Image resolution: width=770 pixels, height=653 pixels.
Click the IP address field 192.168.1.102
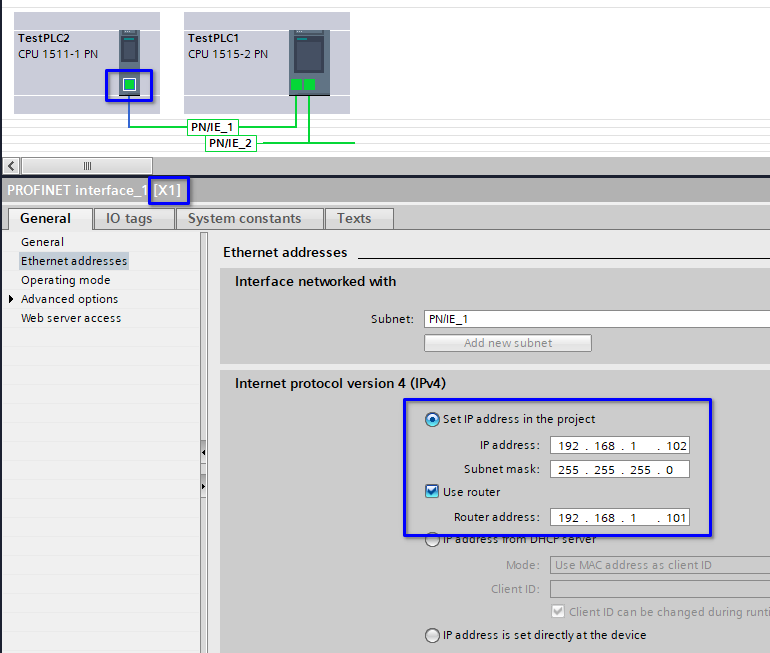pyautogui.click(x=620, y=445)
